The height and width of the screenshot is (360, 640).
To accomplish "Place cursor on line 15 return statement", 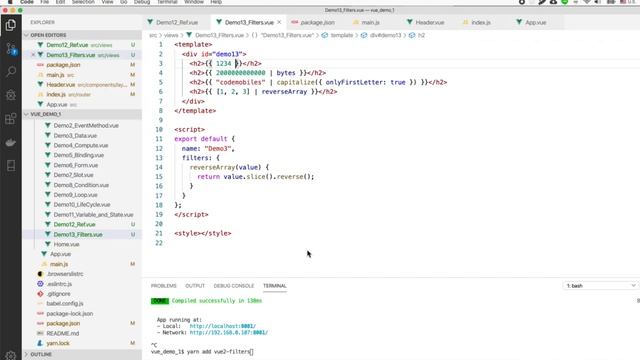I will 256,177.
